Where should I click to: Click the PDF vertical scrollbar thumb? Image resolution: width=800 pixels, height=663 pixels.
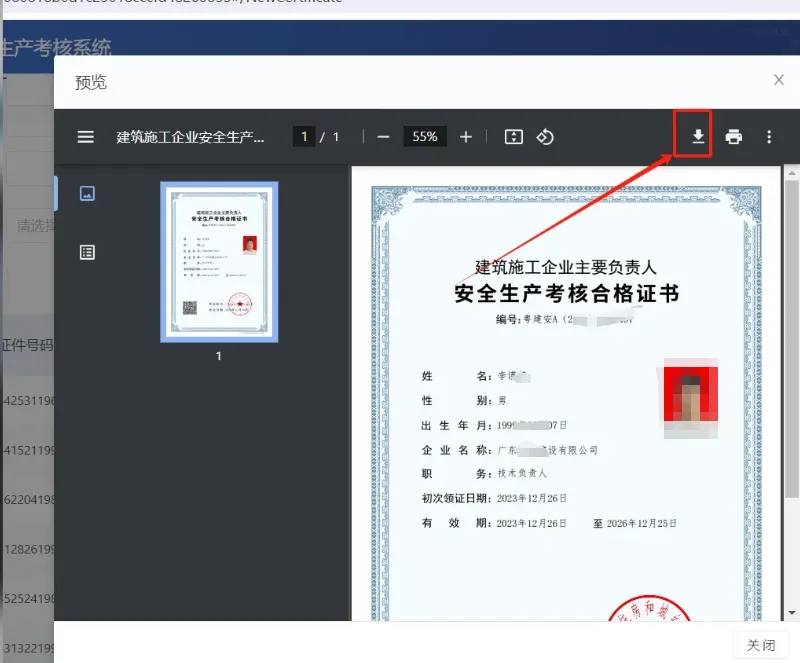pyautogui.click(x=792, y=339)
